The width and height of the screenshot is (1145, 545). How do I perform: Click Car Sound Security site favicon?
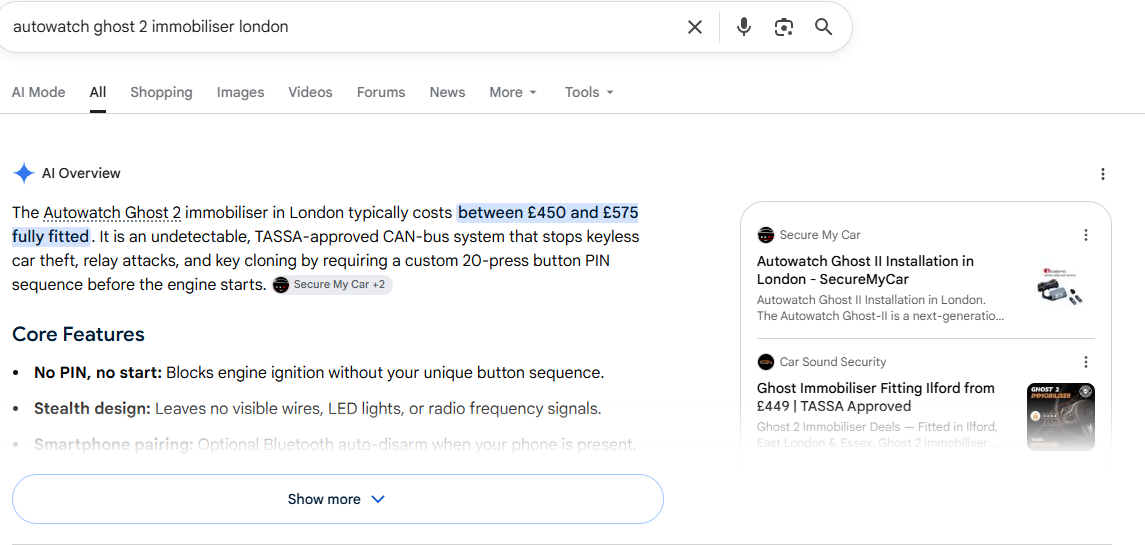tap(765, 362)
